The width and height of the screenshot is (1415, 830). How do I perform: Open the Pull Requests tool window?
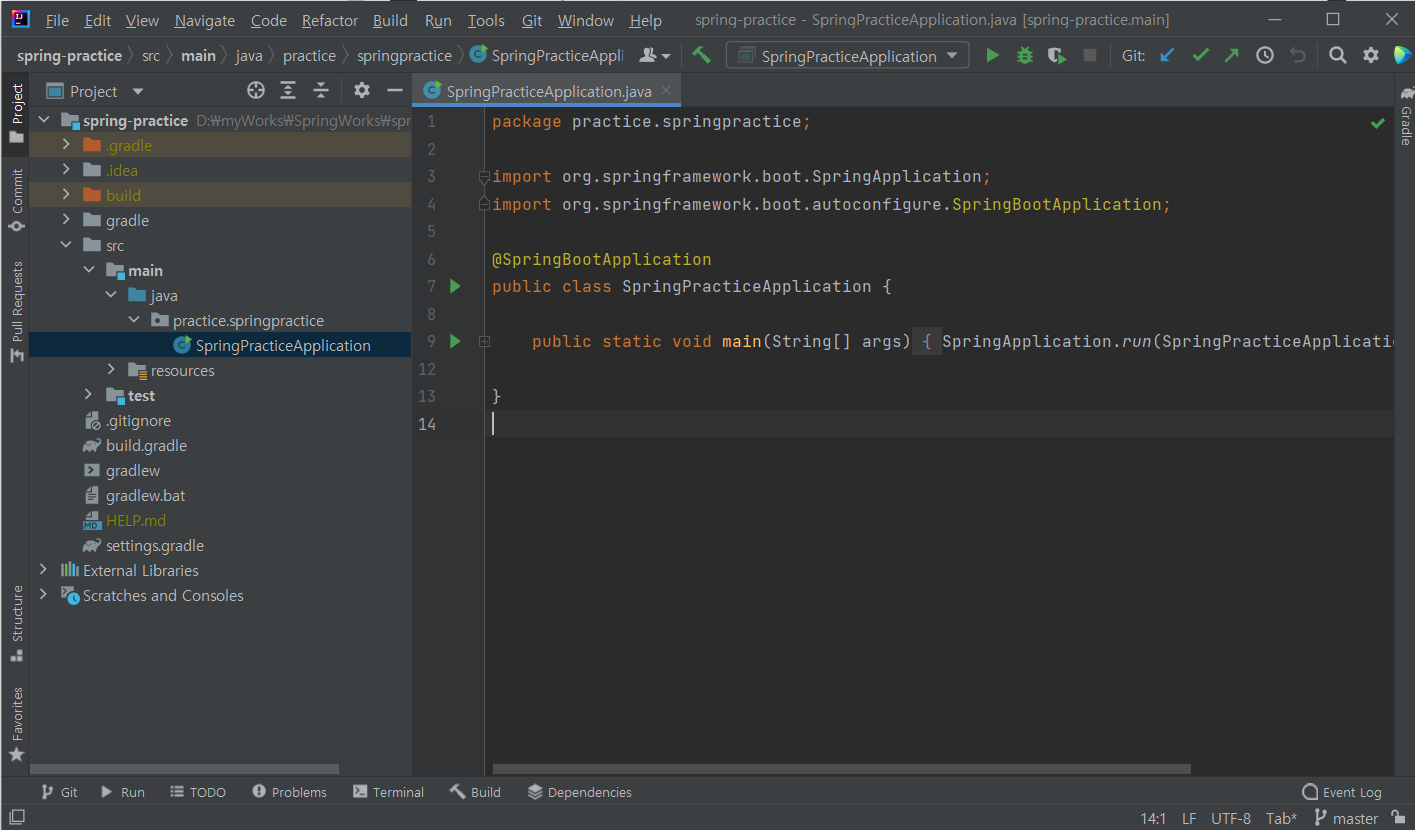pos(16,311)
